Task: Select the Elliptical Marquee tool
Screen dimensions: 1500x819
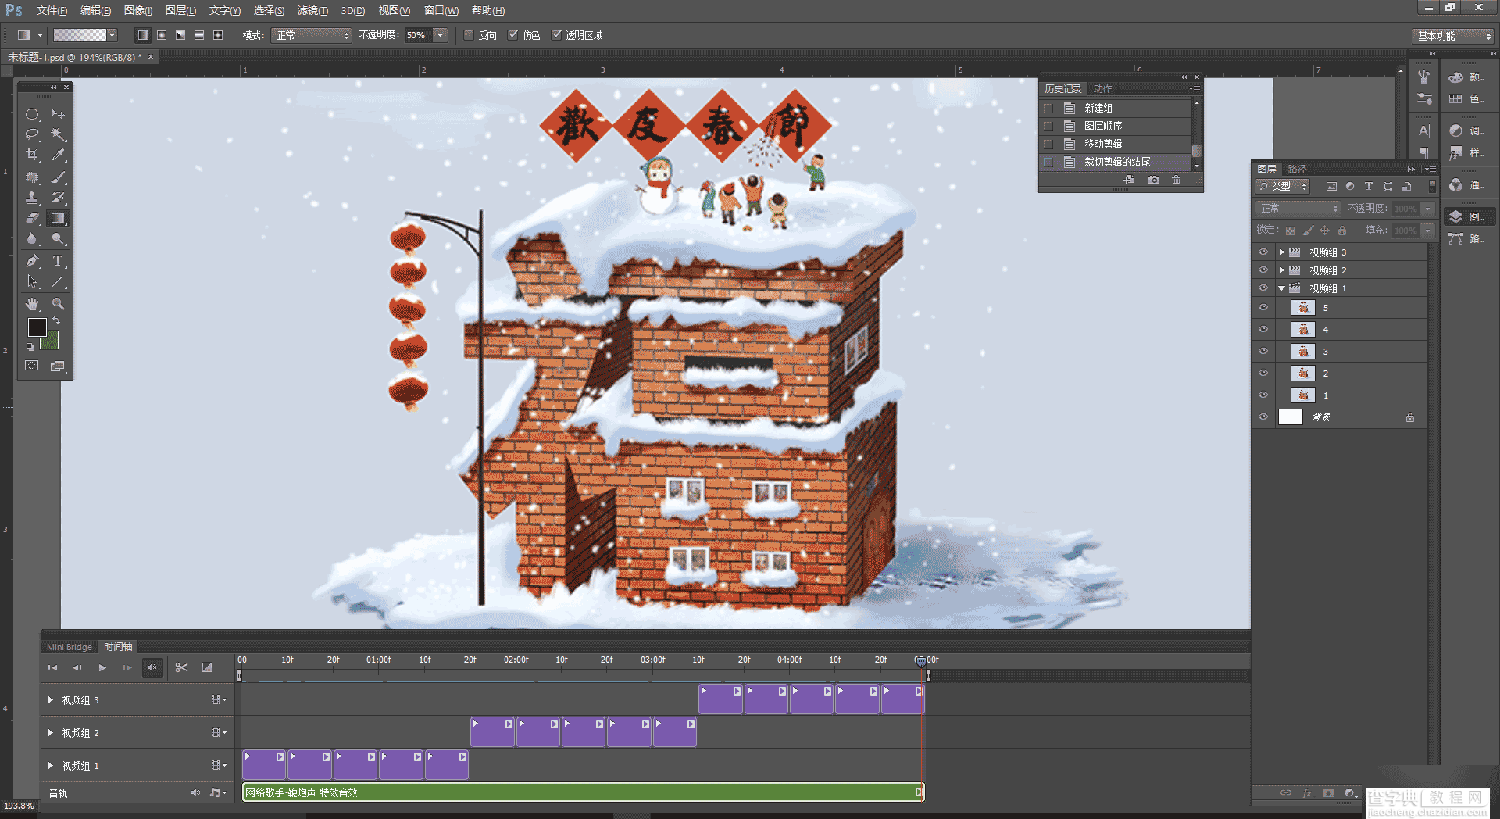Action: [x=32, y=114]
